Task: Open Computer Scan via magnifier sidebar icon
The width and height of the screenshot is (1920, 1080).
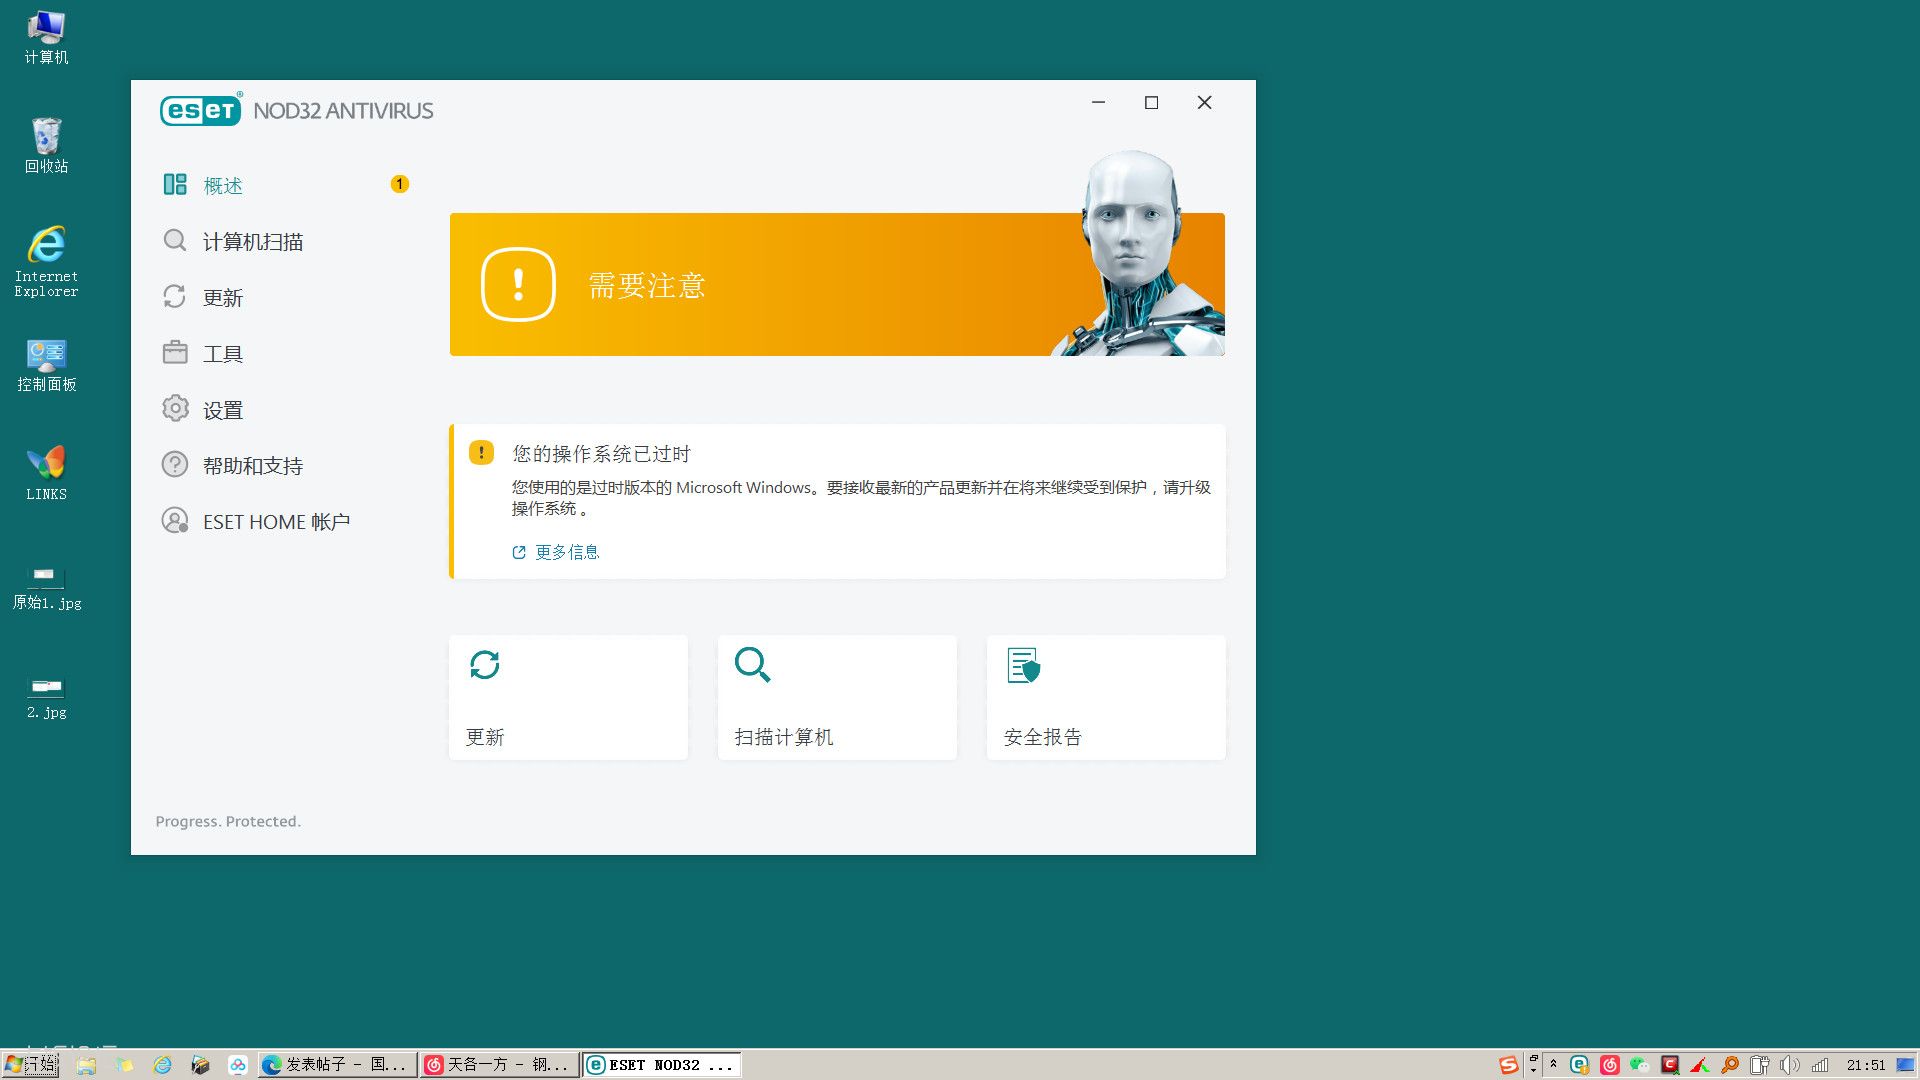Action: pyautogui.click(x=175, y=241)
